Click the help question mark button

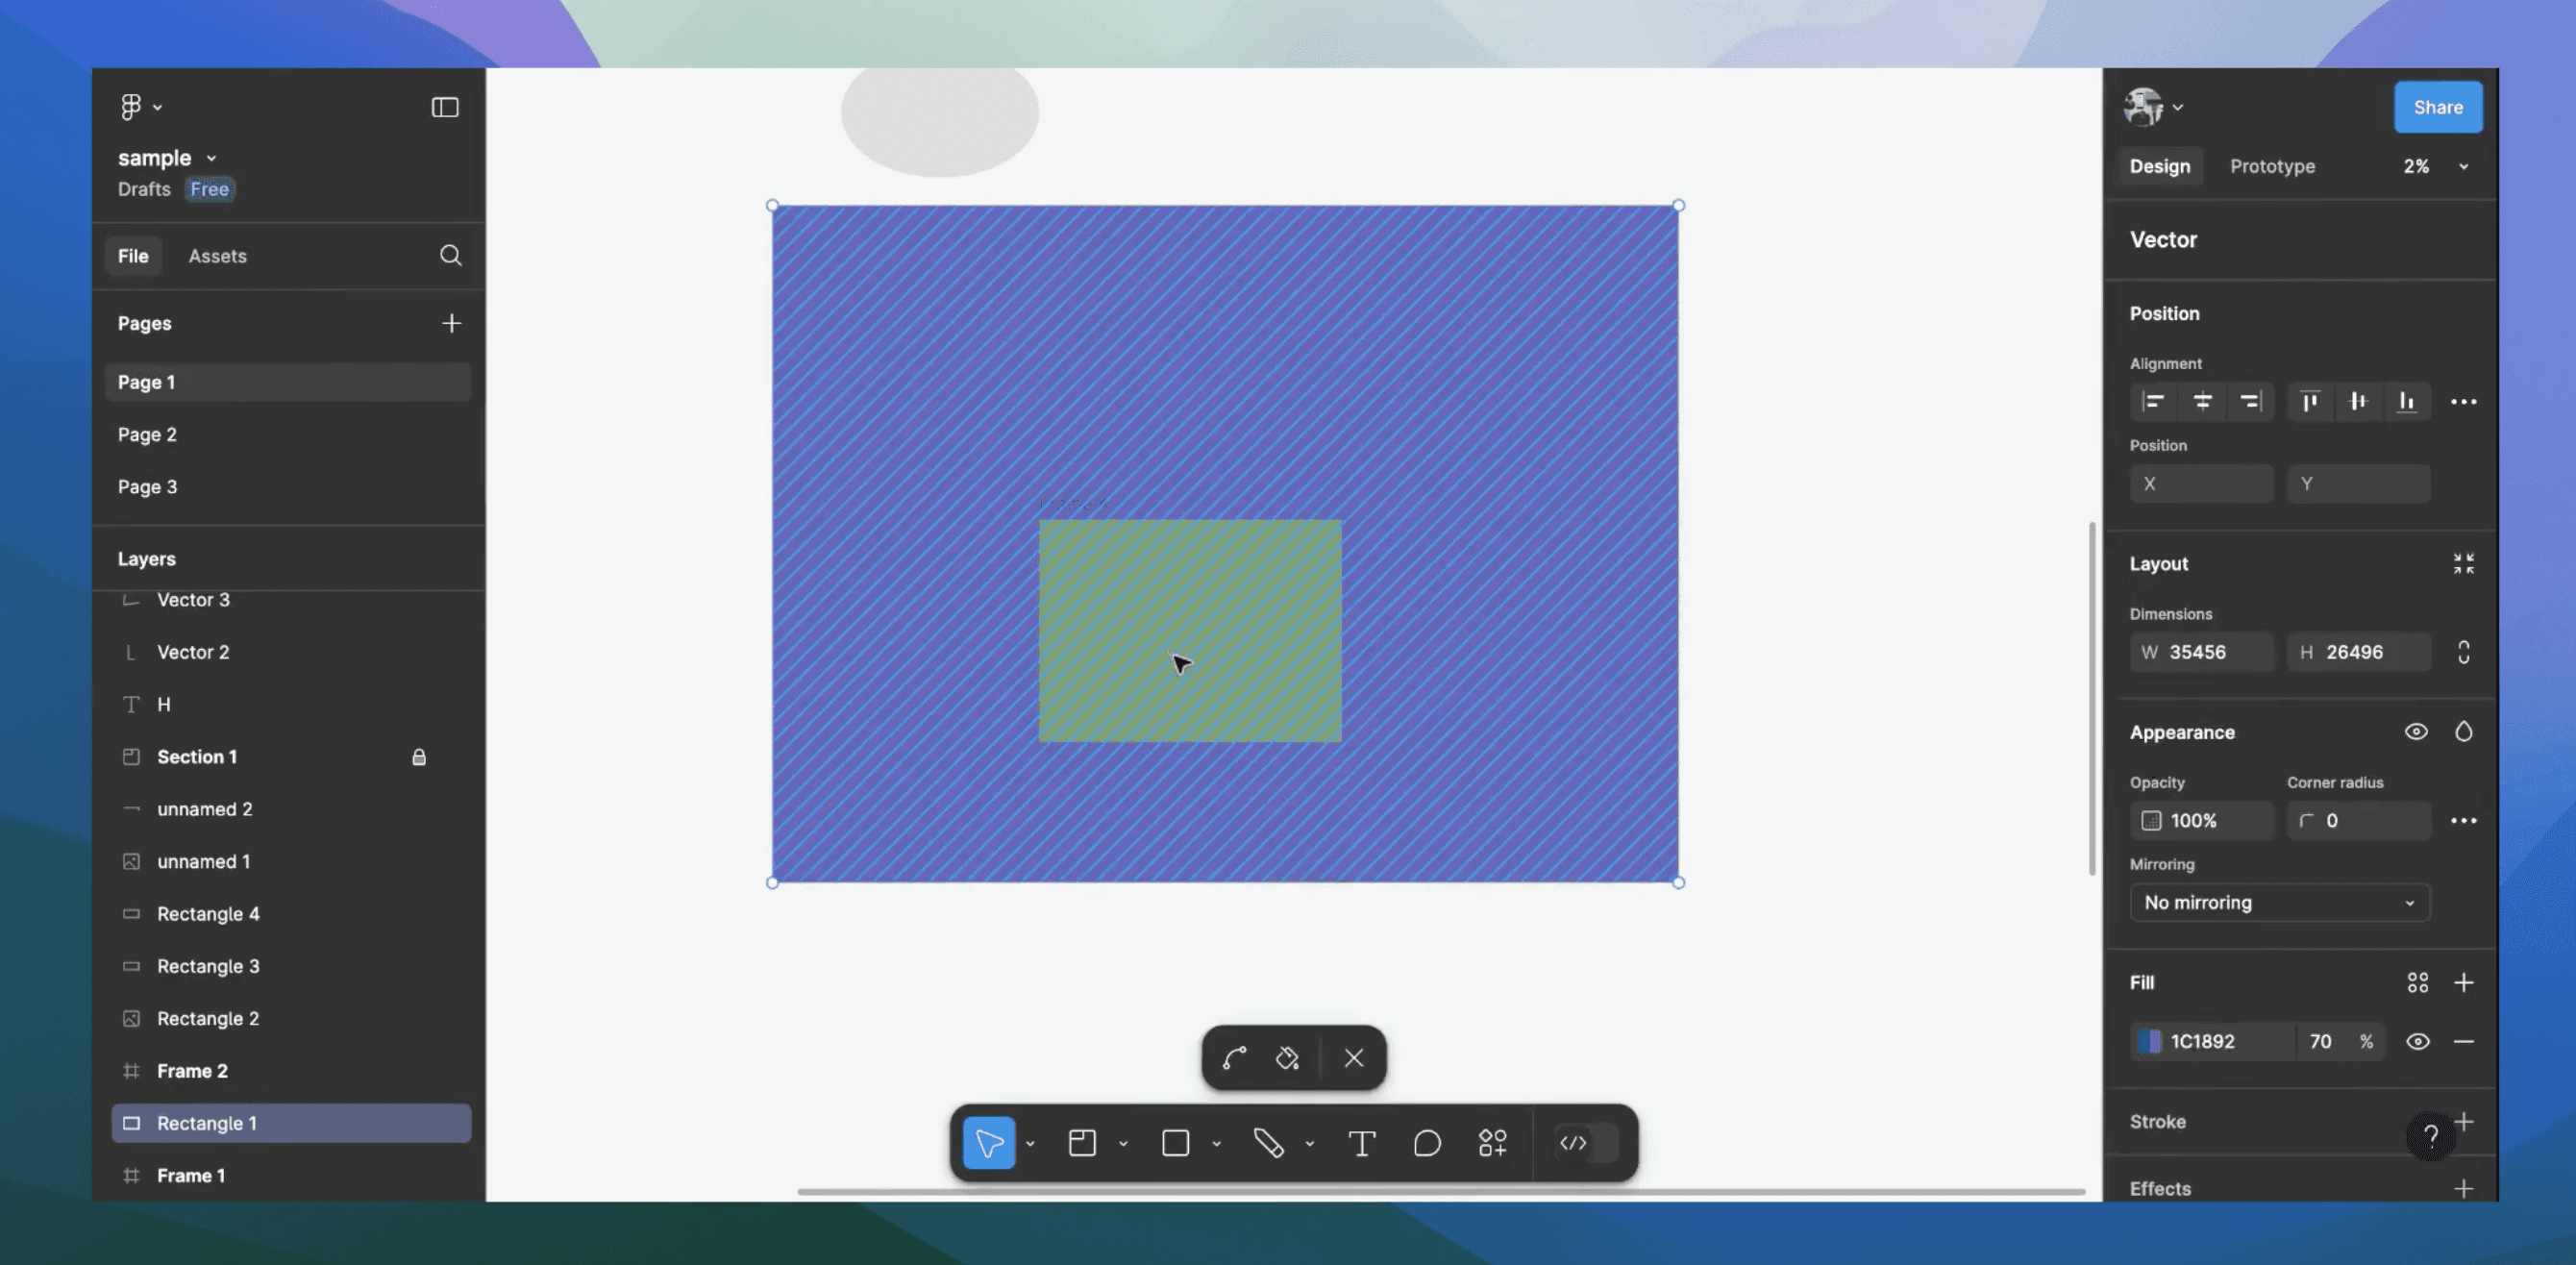pos(2432,1136)
